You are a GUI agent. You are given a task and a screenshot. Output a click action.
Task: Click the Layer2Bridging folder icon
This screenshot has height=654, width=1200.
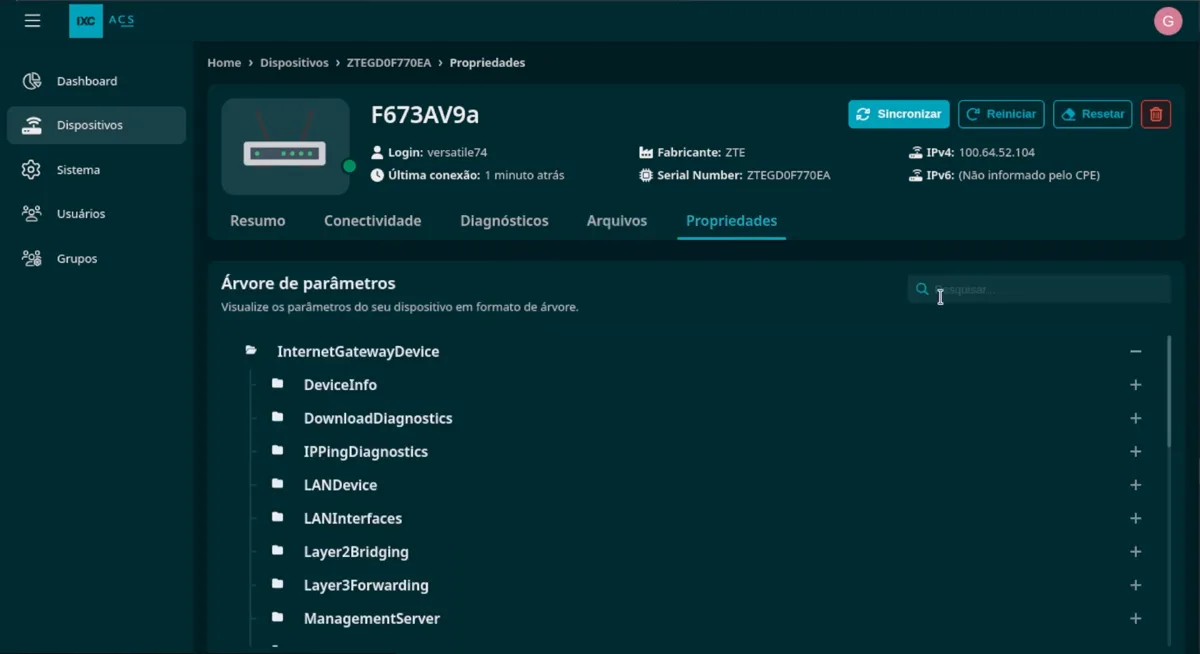click(x=278, y=551)
